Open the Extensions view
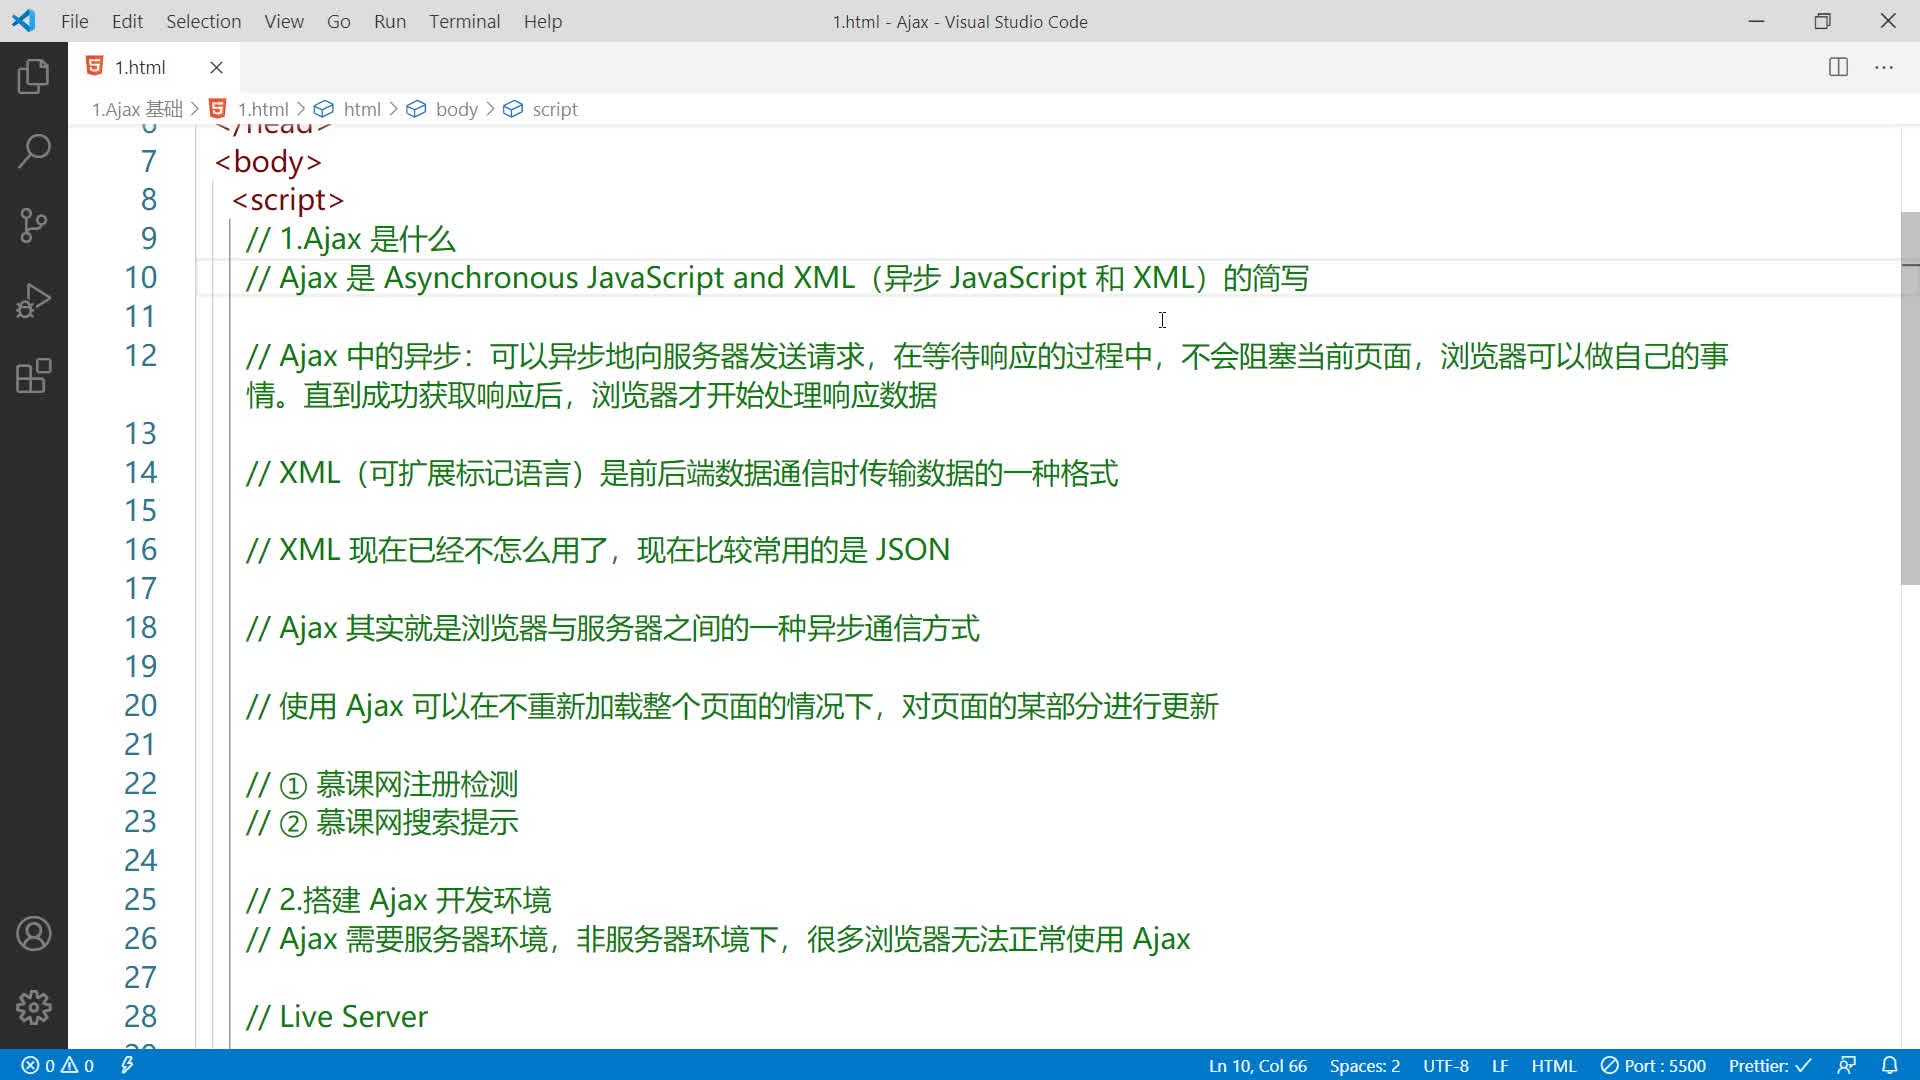 tap(33, 376)
